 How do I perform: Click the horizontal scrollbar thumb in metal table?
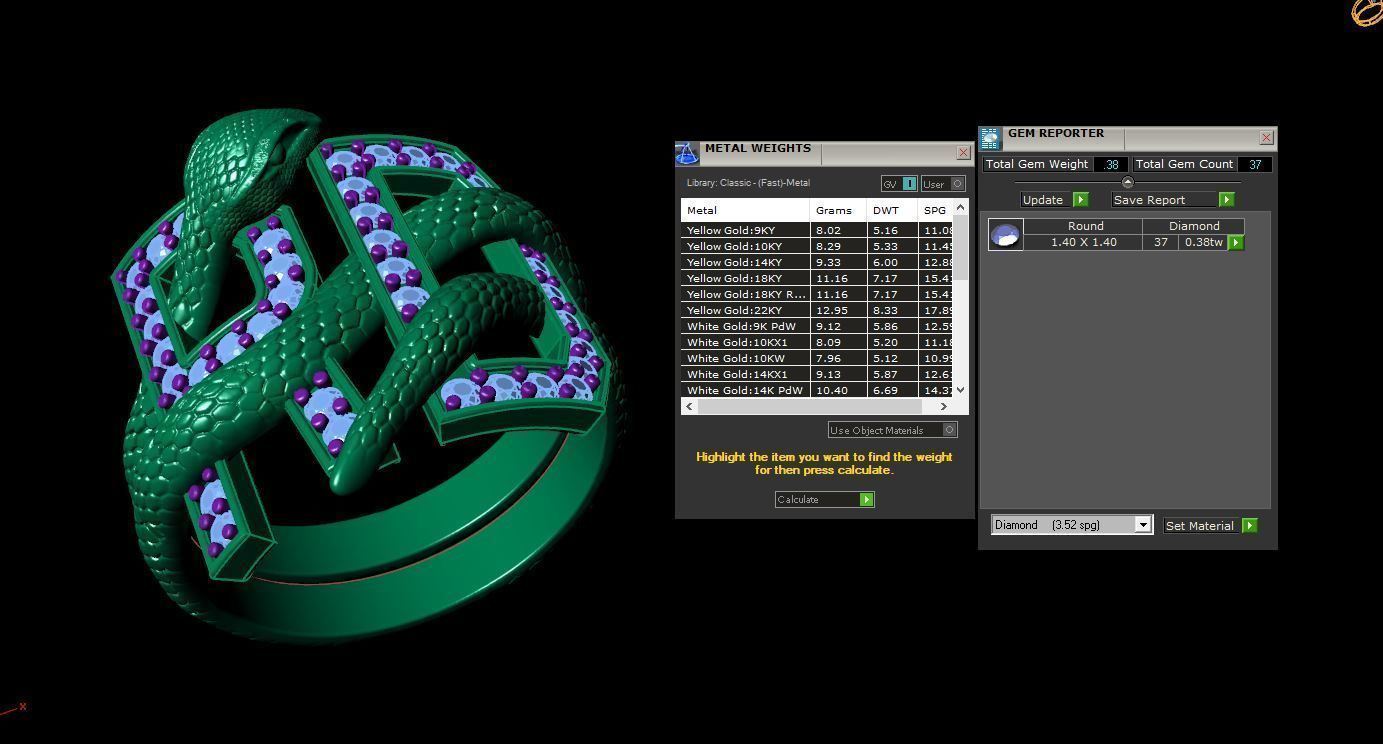810,406
